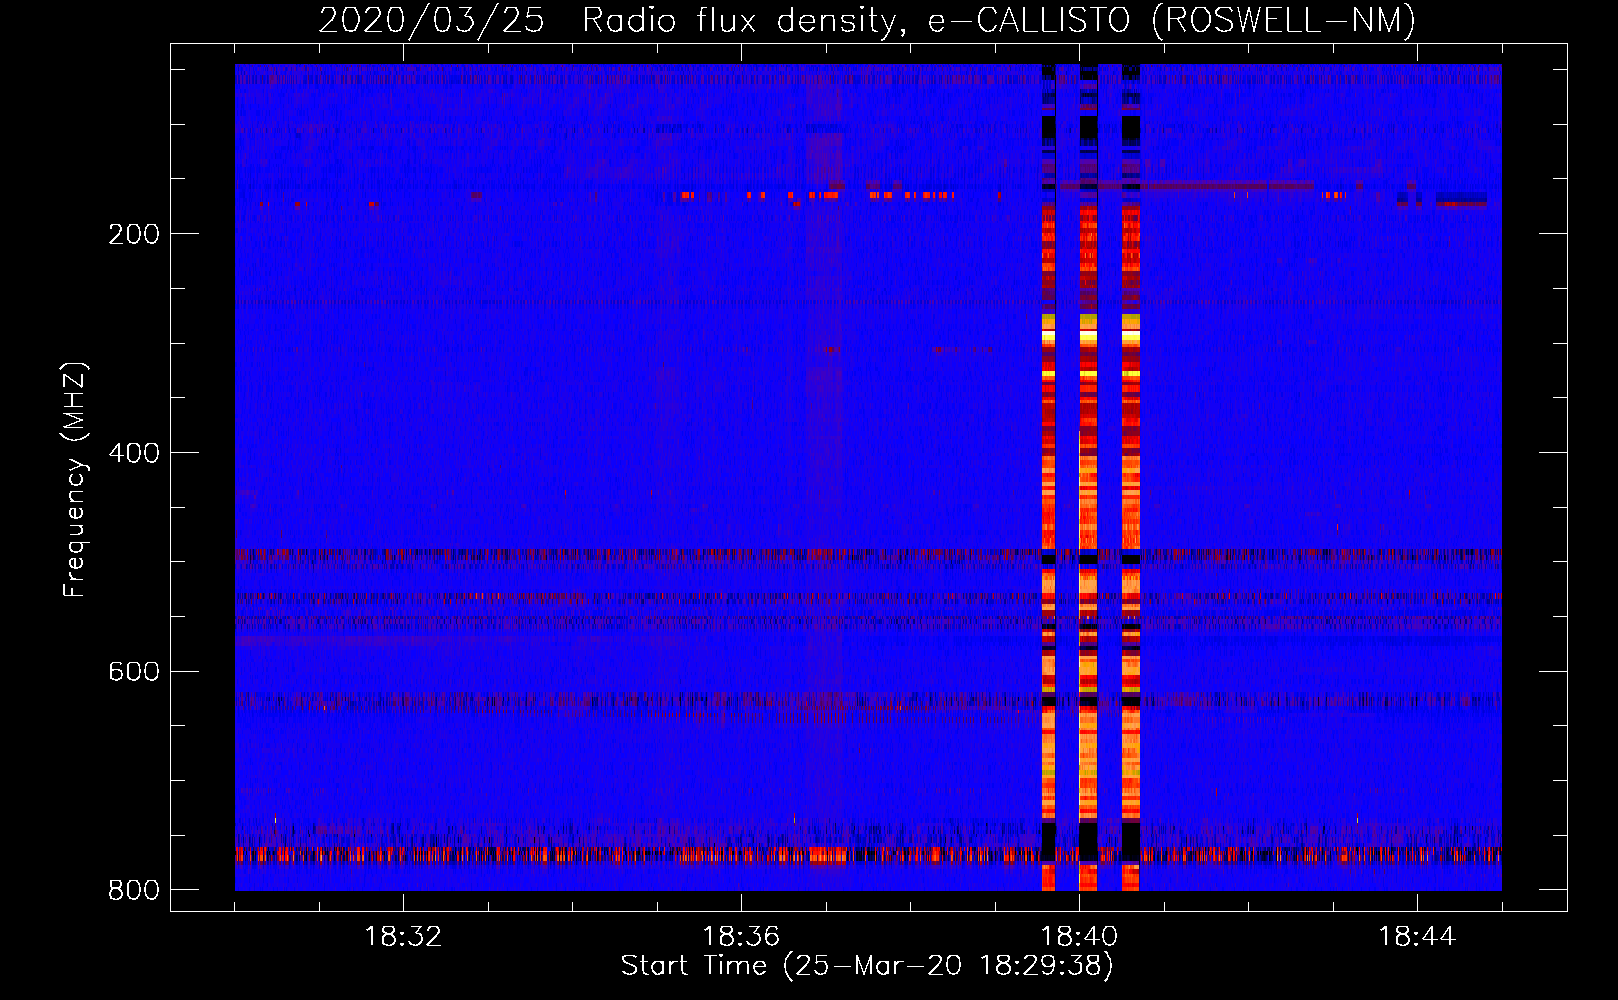The width and height of the screenshot is (1618, 1000).
Task: Click the 600 frequency tick label
Action: tap(134, 671)
